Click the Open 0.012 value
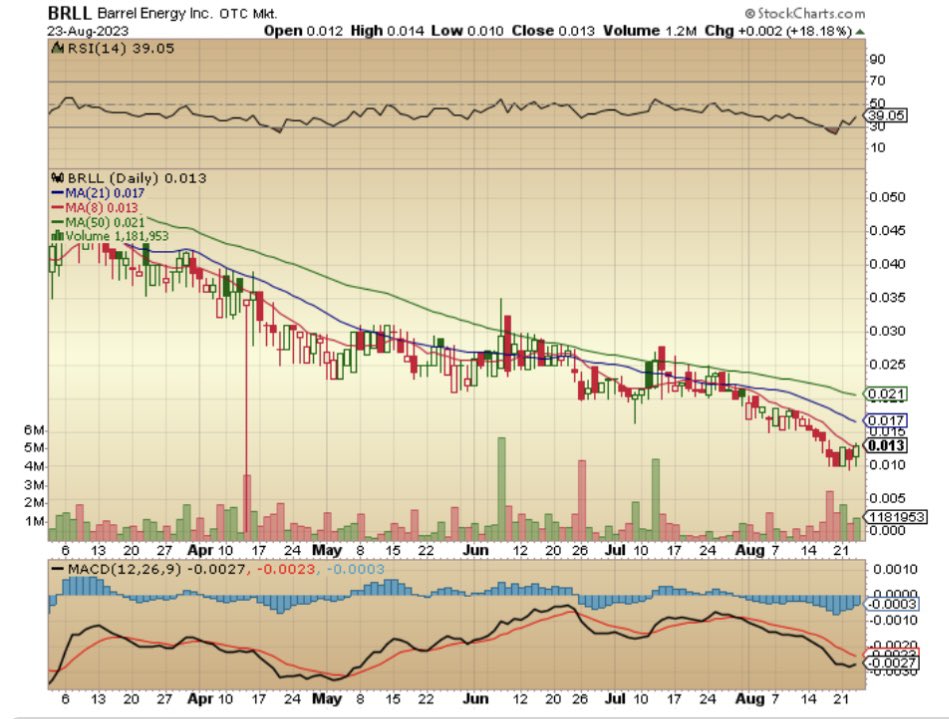The image size is (949, 719). (303, 31)
